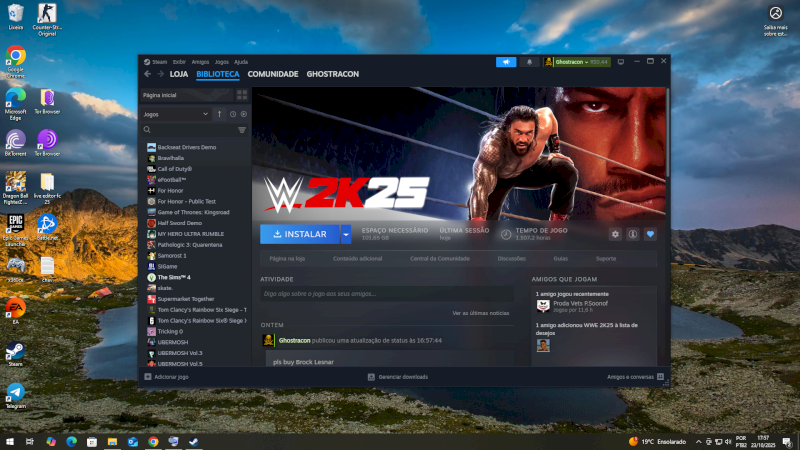
Task: Open File Explorer from taskbar
Action: tap(112, 441)
